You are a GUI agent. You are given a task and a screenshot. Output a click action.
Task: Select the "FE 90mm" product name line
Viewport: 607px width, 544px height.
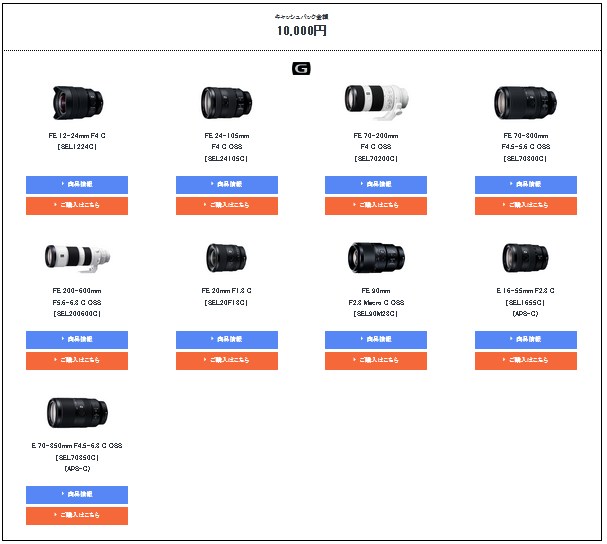click(376, 290)
